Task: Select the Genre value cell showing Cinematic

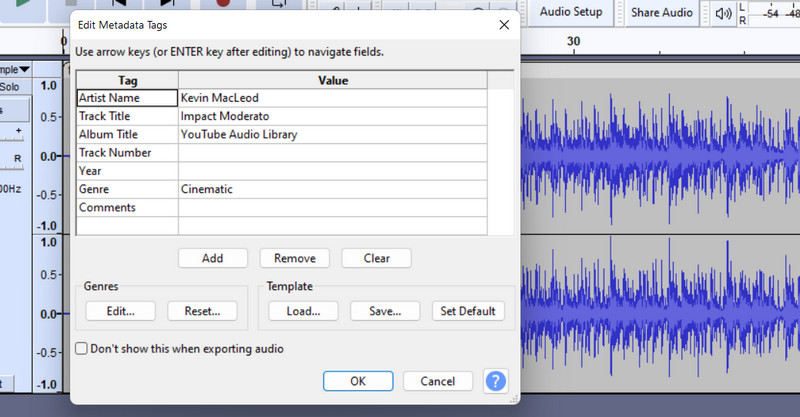Action: (332, 189)
